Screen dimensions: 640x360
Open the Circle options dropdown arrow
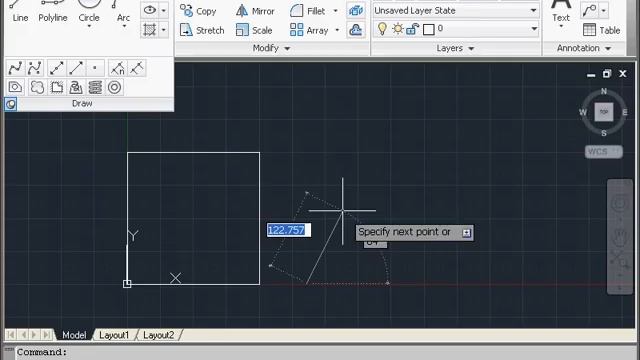coord(89,27)
